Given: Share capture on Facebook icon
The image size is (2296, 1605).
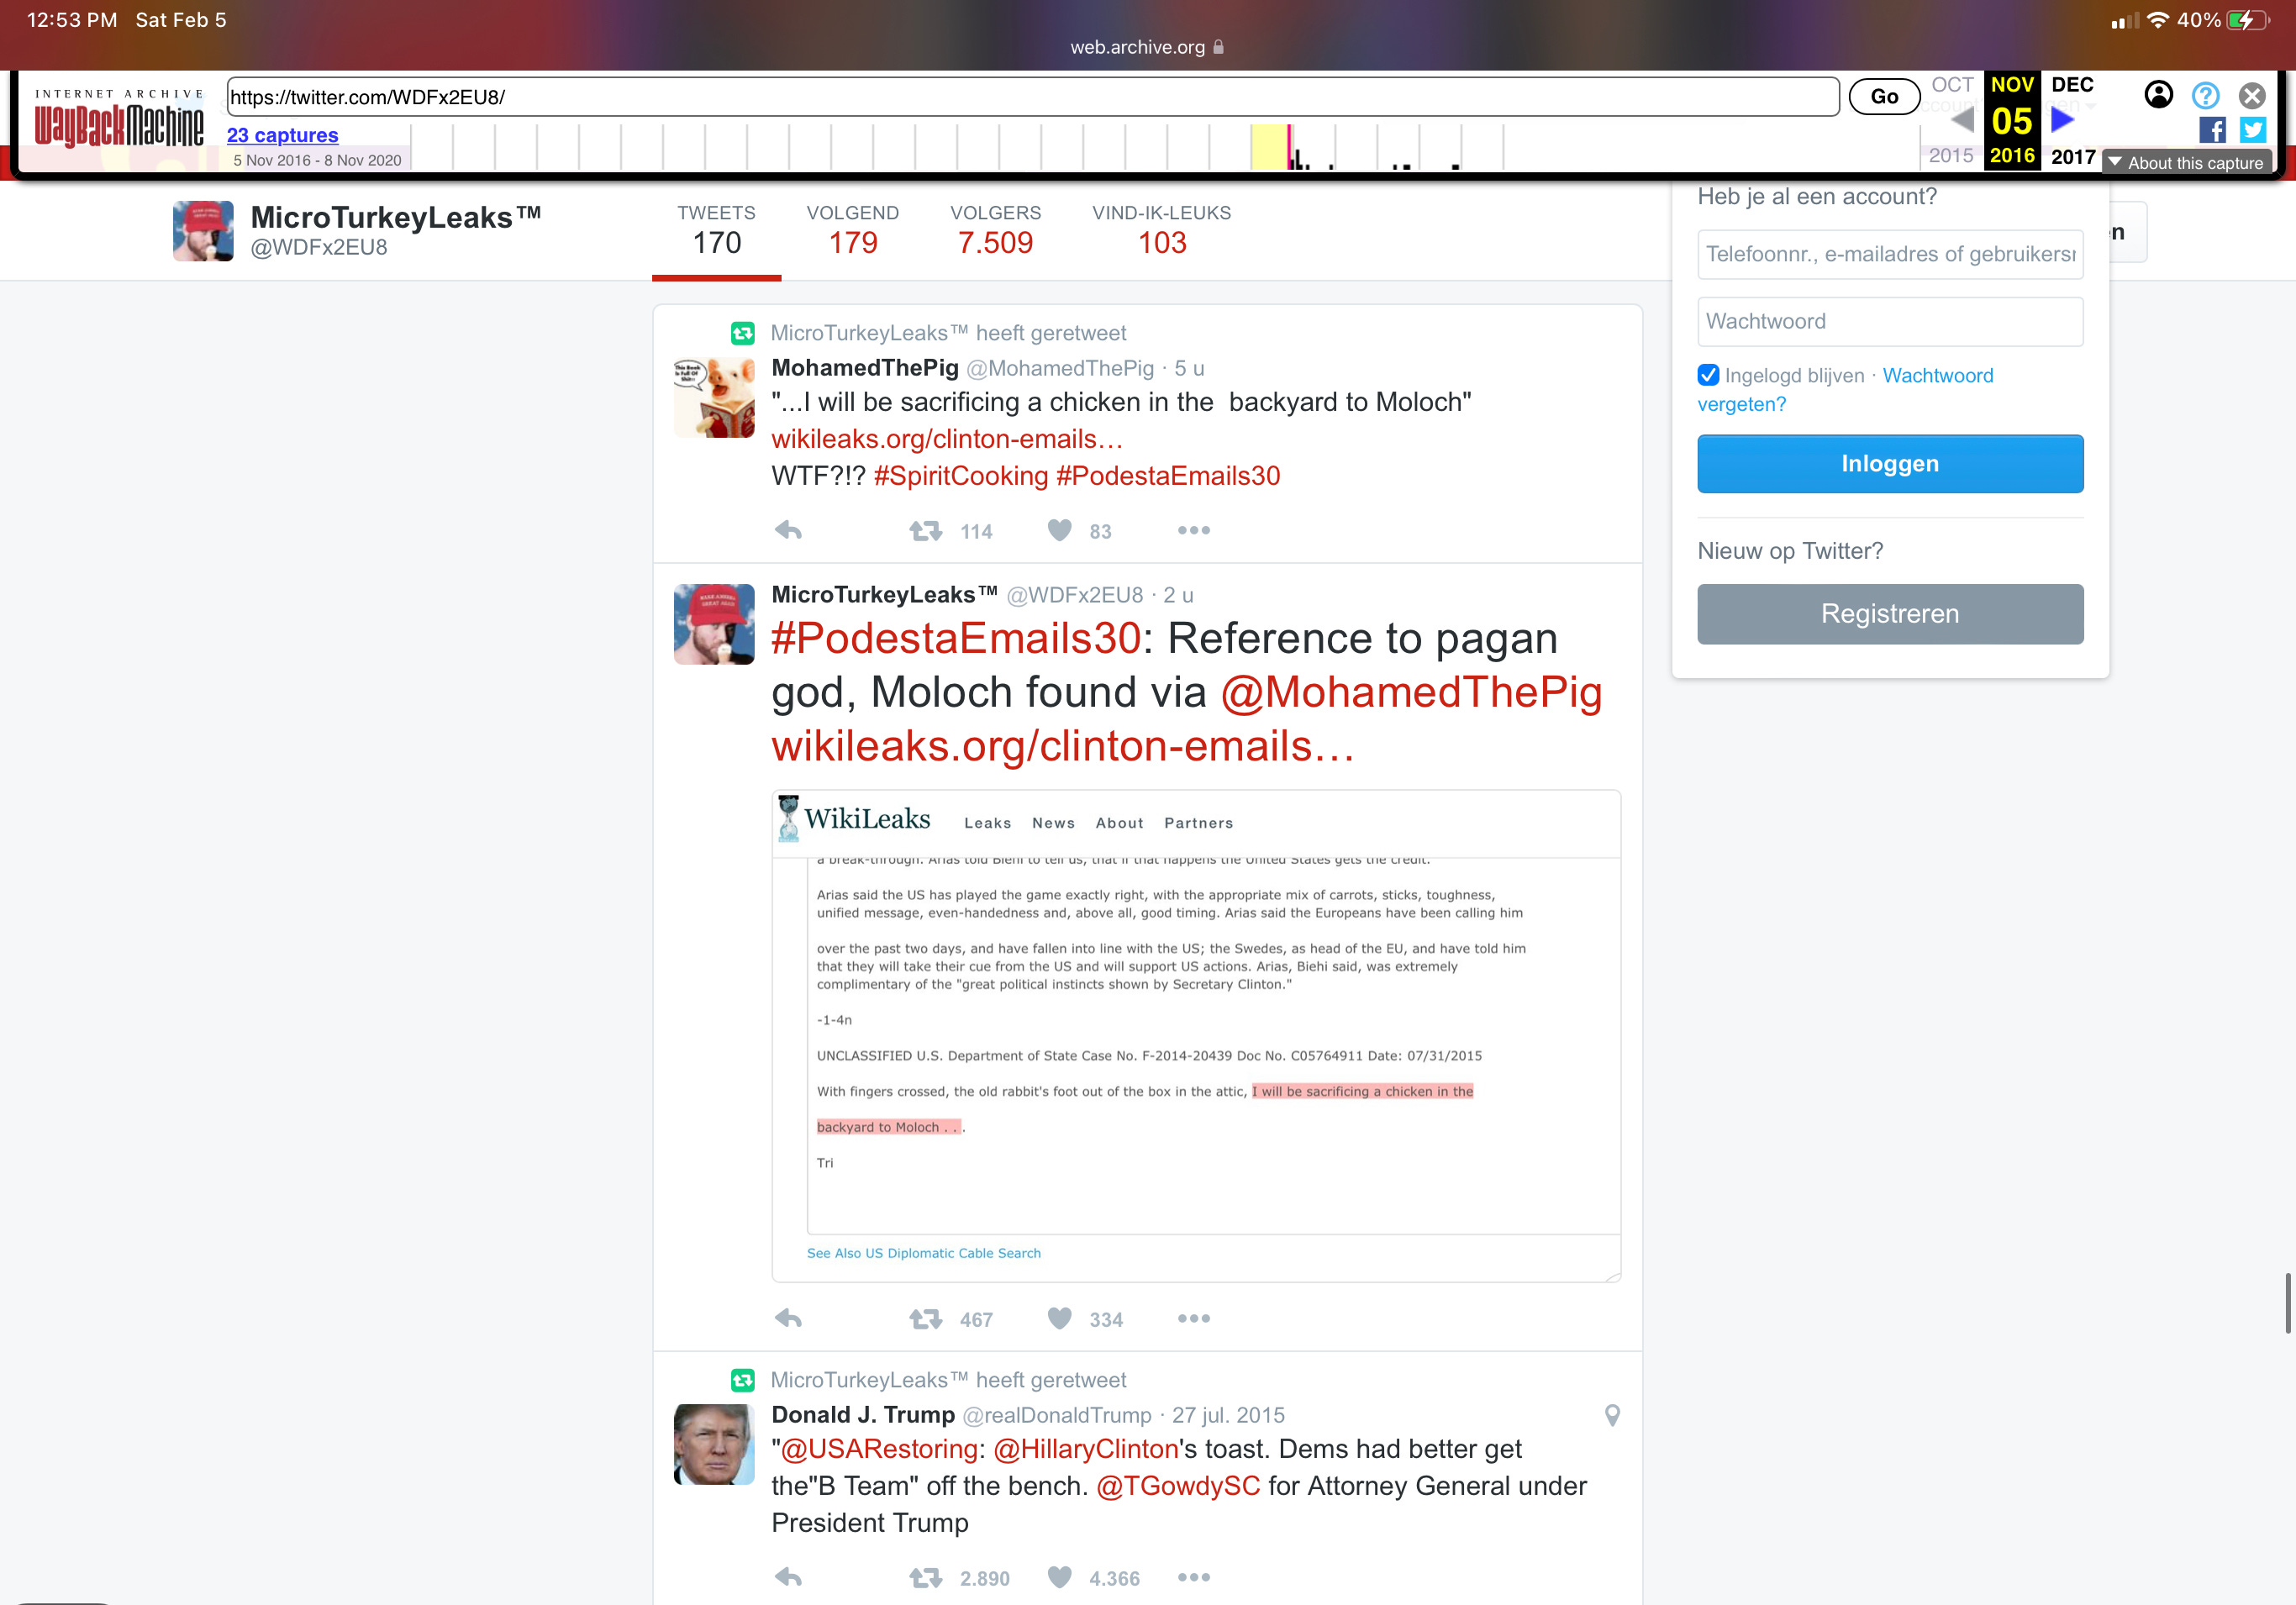Looking at the screenshot, I should click(2212, 130).
